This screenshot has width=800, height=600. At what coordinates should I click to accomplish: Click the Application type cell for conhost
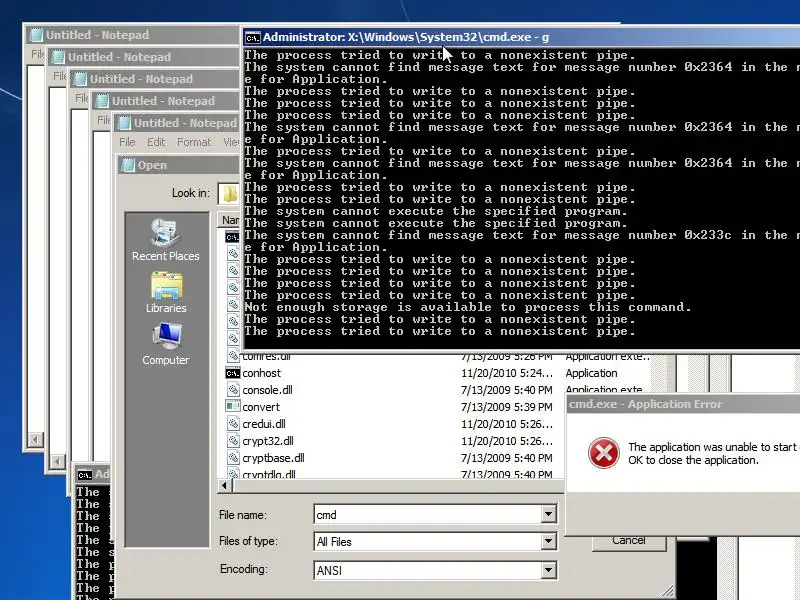pos(591,373)
